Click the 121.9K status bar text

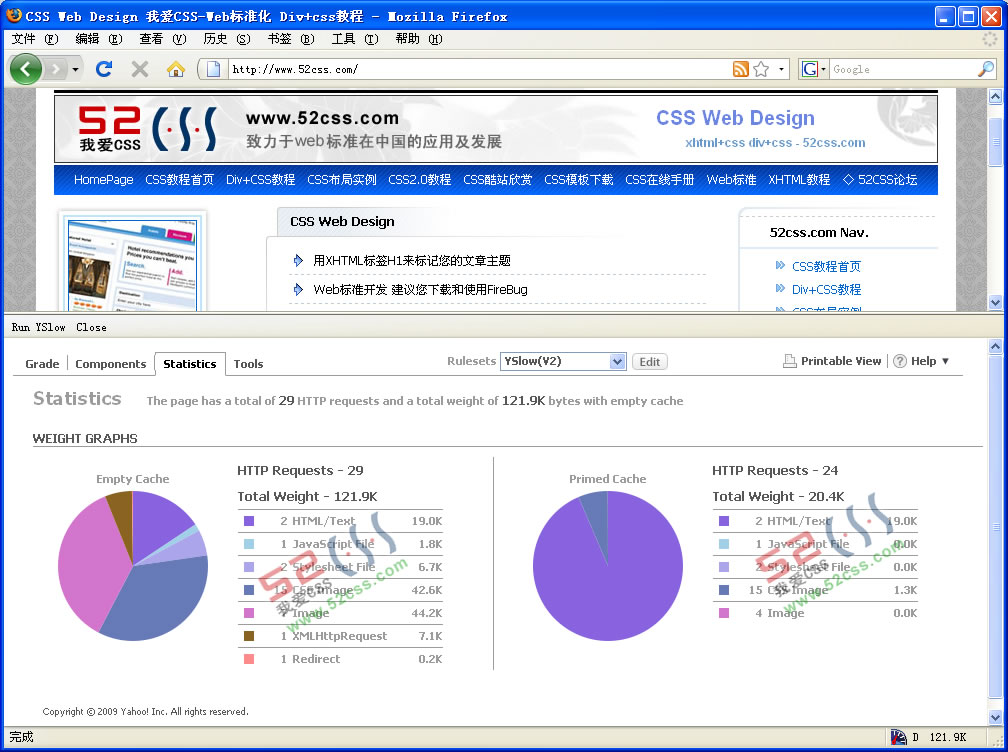click(948, 737)
